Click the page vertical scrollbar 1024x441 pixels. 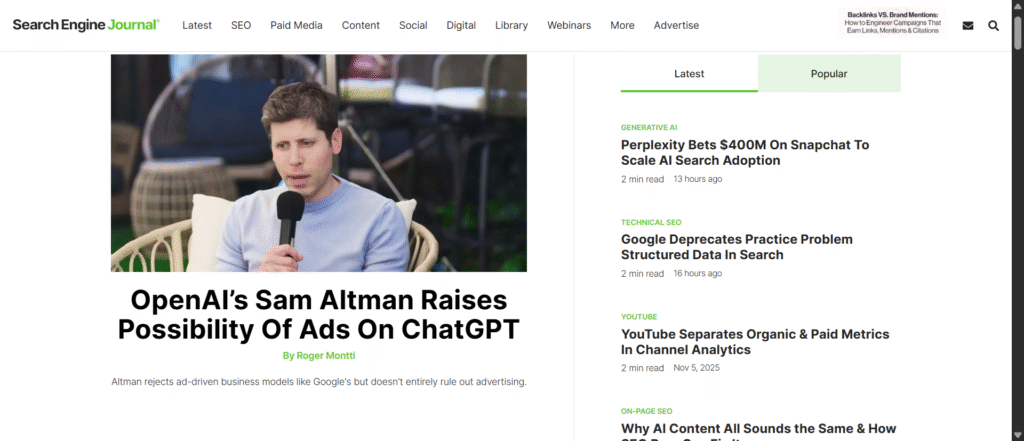[1017, 220]
